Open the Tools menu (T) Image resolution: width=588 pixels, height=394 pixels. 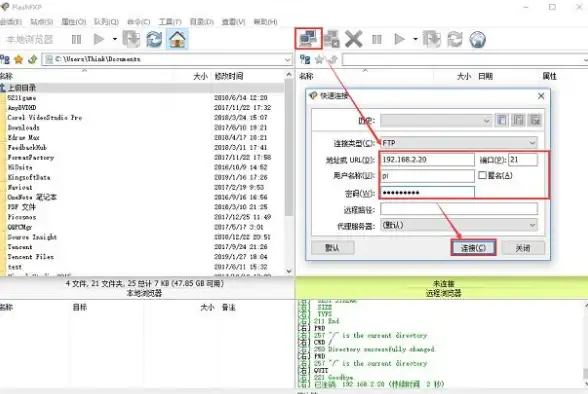(x=170, y=22)
